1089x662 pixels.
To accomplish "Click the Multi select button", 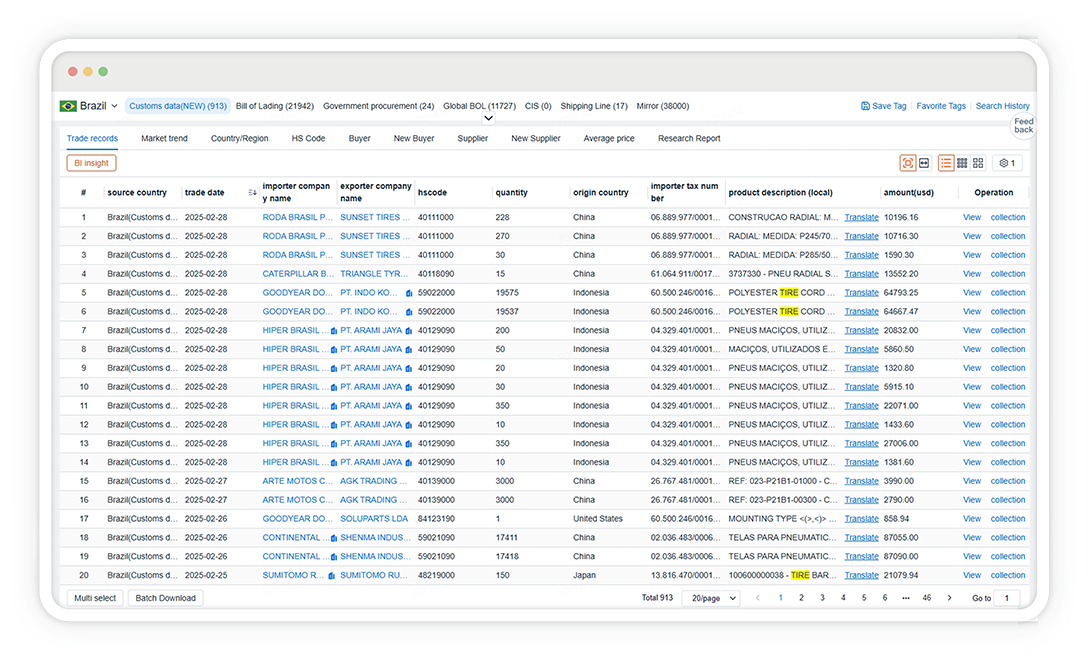I will (95, 598).
